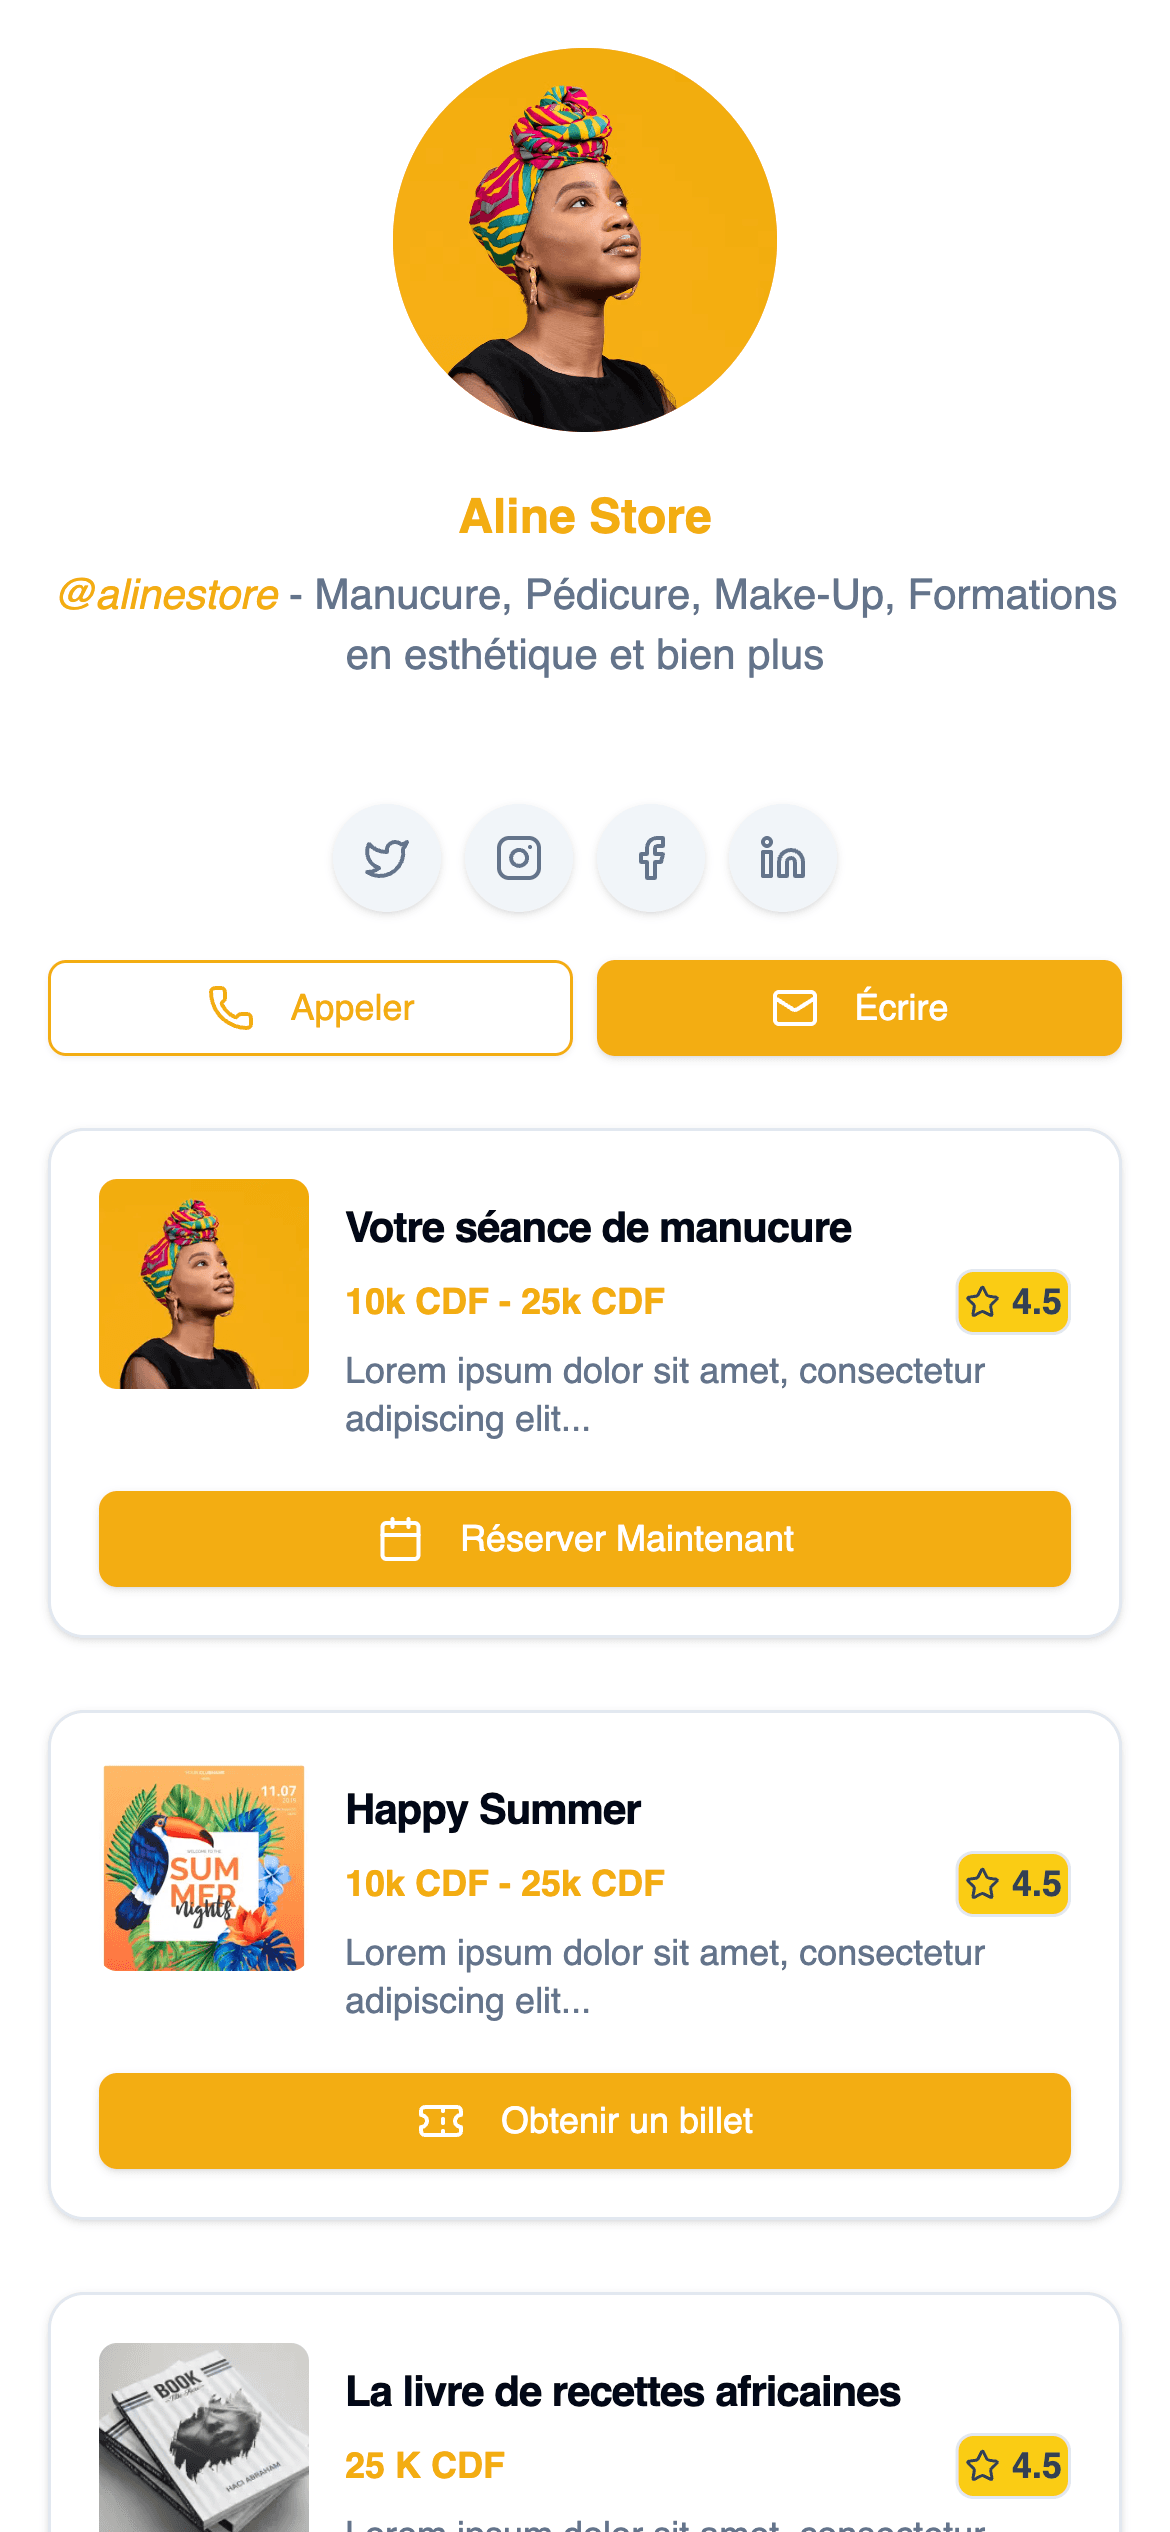Follow the @alinestore handle link
This screenshot has height=2532, width=1170.
click(x=168, y=595)
